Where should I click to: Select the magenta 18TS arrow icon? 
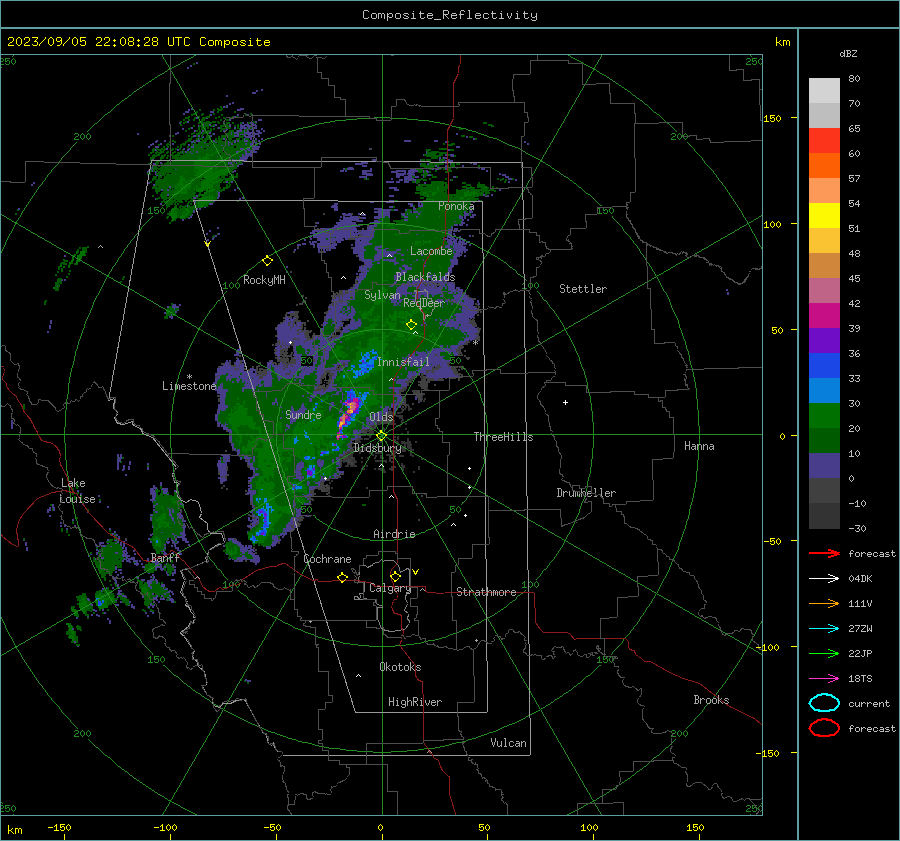click(824, 679)
